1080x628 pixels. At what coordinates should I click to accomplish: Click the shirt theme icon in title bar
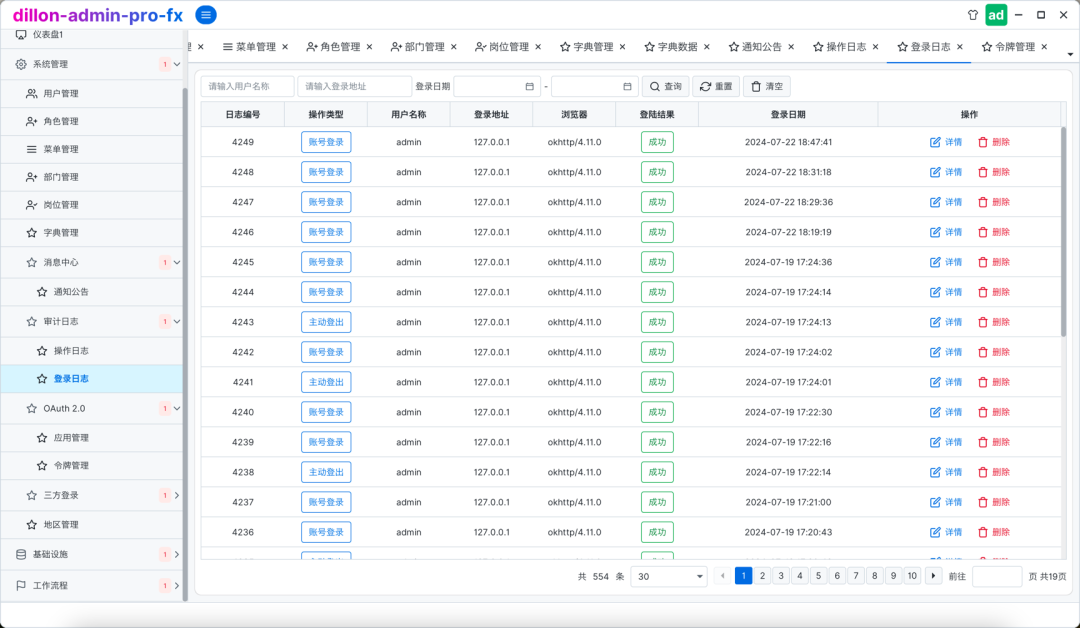[972, 15]
